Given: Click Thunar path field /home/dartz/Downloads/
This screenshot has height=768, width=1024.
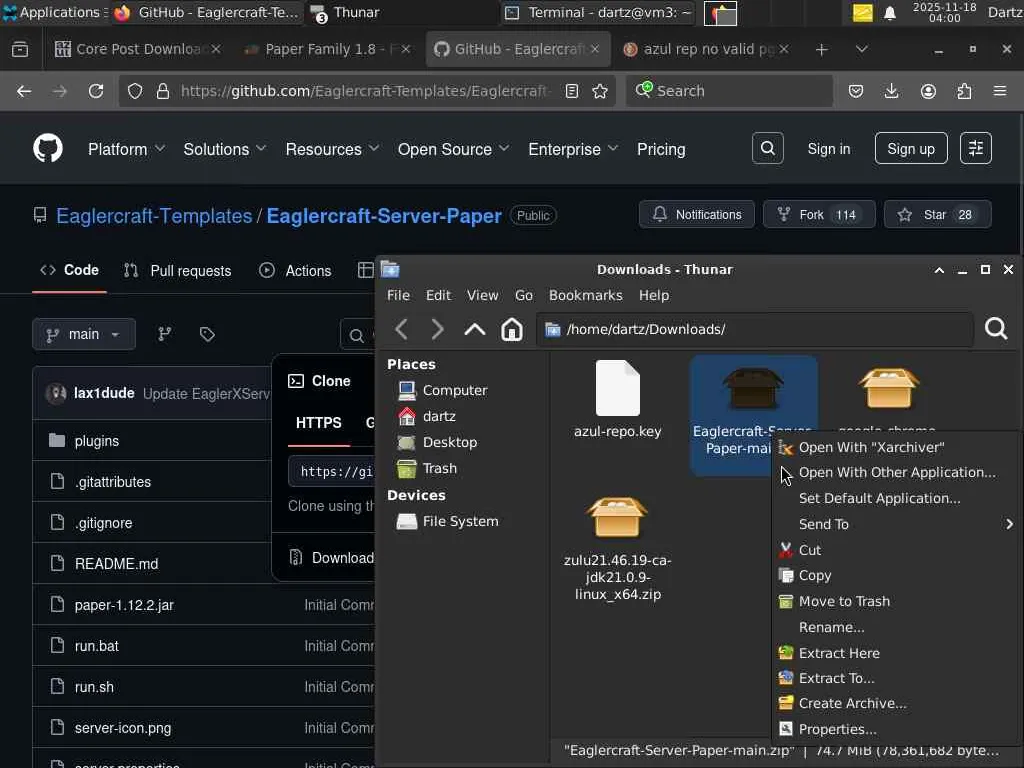Looking at the screenshot, I should pyautogui.click(x=754, y=329).
